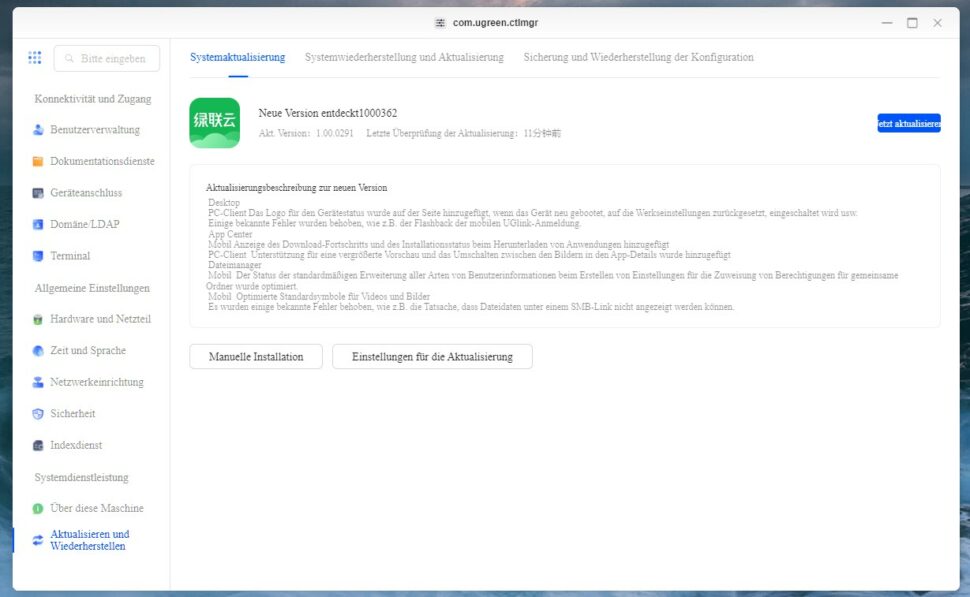
Task: Open Systemwiederherstellung und Aktualisierung tab
Action: [x=404, y=57]
